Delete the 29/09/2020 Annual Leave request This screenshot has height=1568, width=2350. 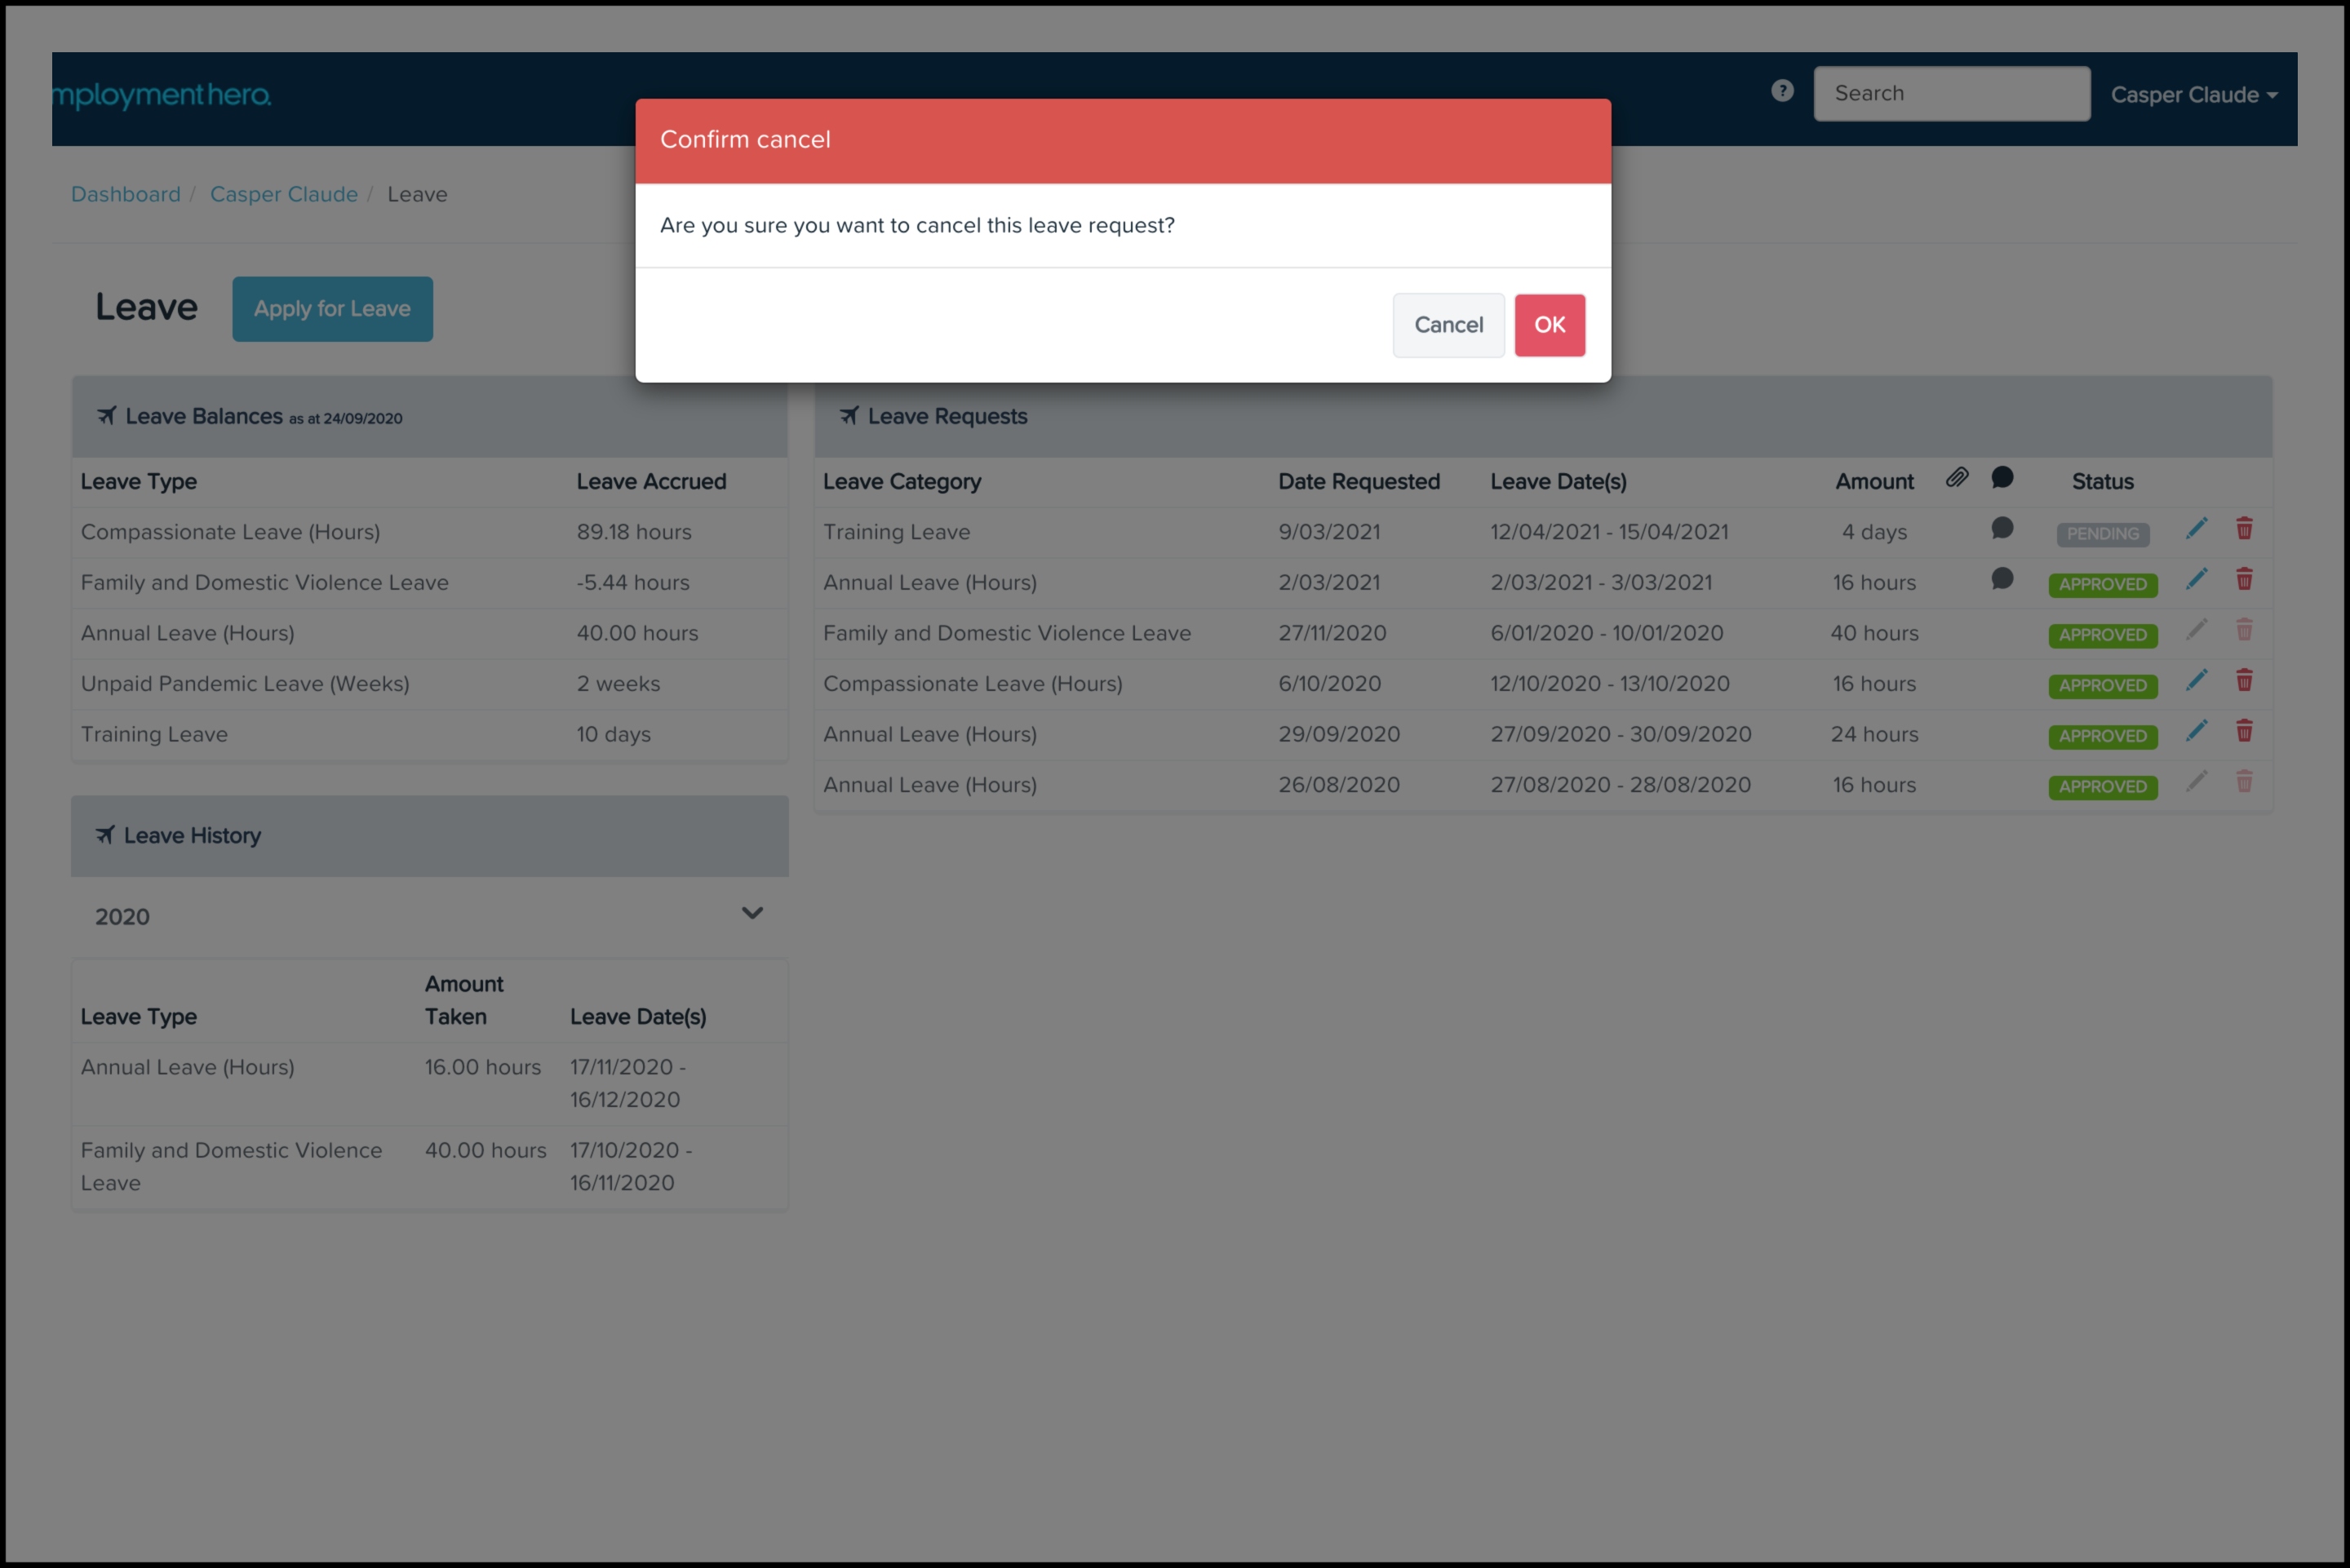tap(2244, 731)
